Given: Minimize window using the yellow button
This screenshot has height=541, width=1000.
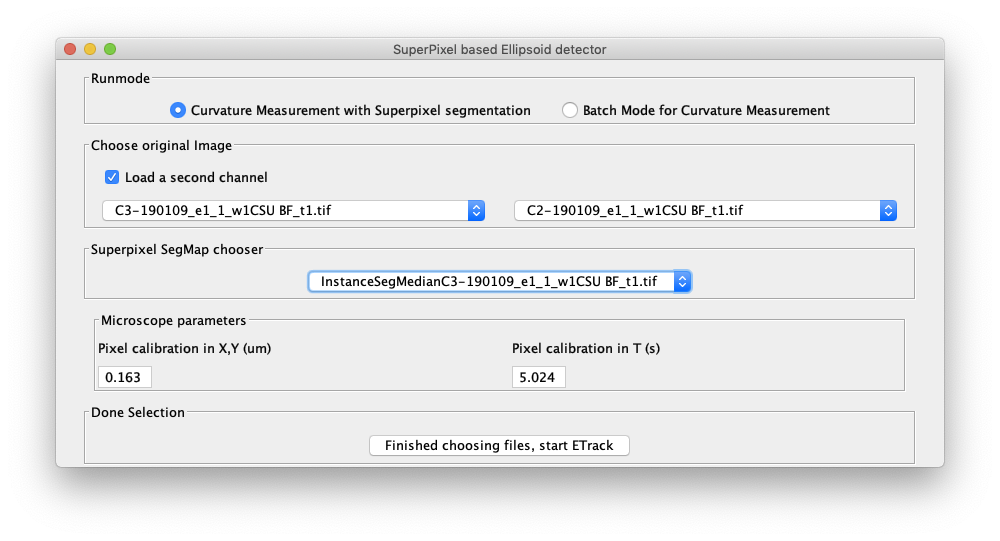Looking at the screenshot, I should 90,49.
